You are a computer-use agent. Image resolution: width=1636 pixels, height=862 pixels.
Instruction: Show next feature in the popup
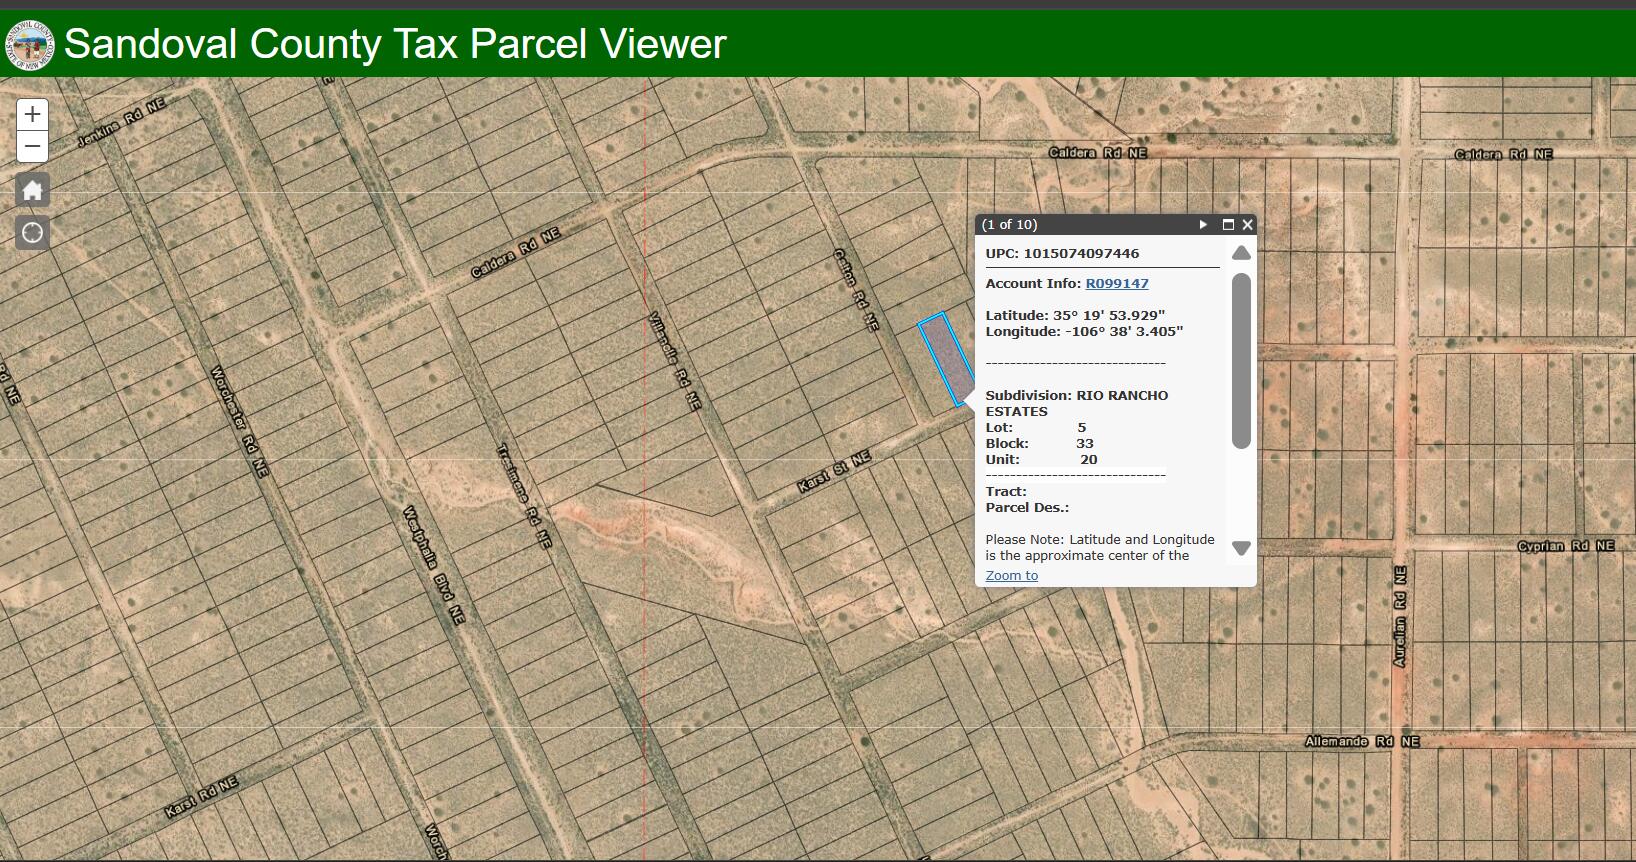tap(1203, 225)
